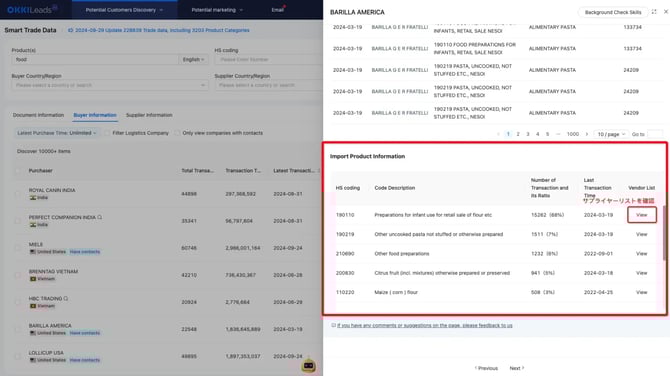
Task: Open the BRENNTAG VIETNAM purchaser row
Action: [167, 275]
